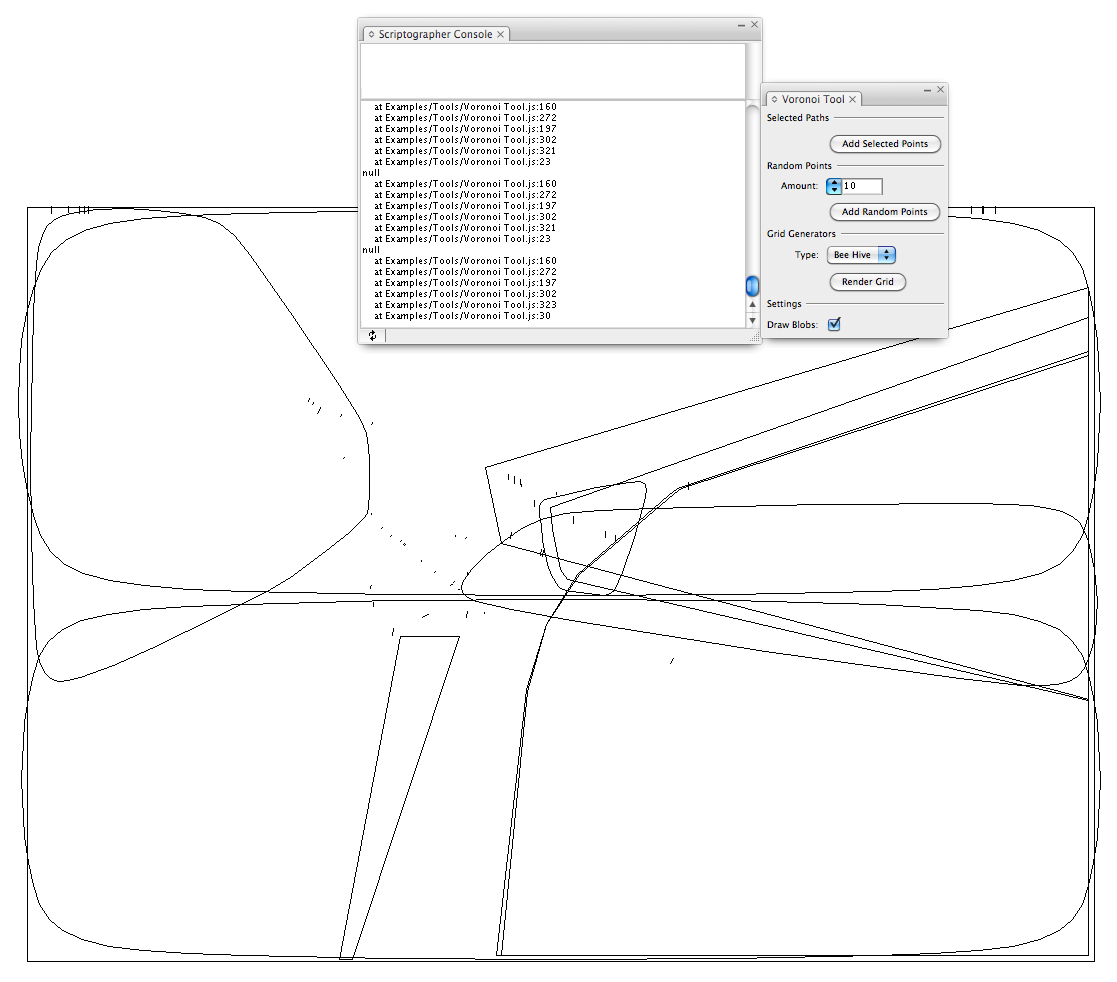Click the console scroll down arrow

(x=753, y=321)
